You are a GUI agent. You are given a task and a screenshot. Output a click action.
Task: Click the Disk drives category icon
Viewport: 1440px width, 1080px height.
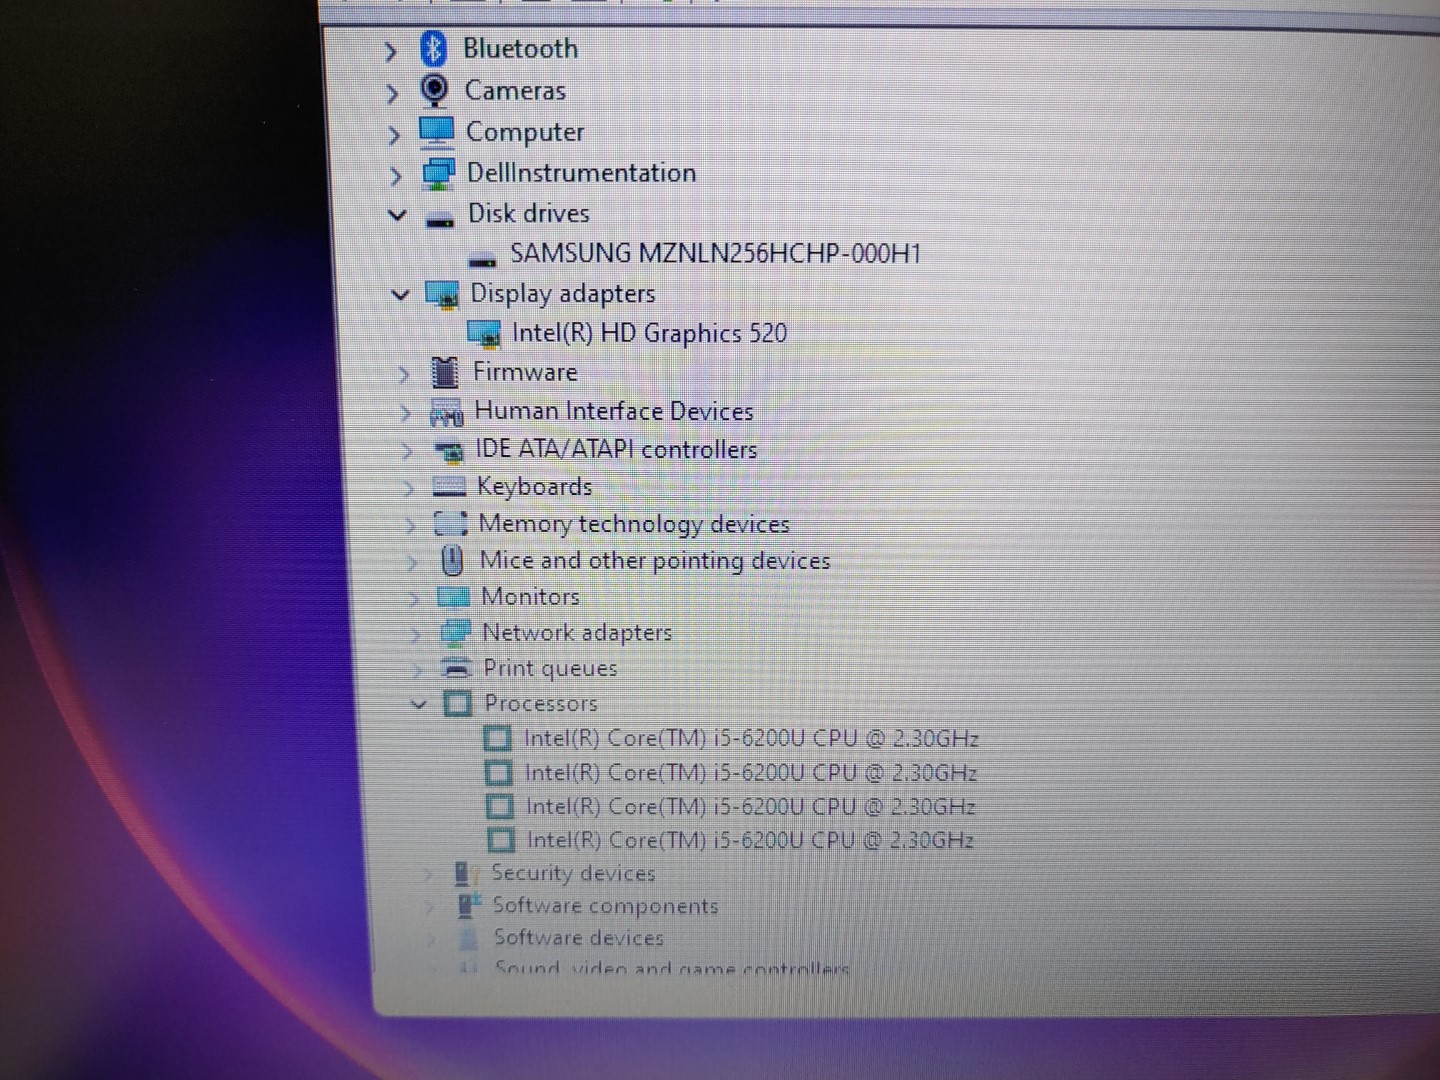click(440, 219)
